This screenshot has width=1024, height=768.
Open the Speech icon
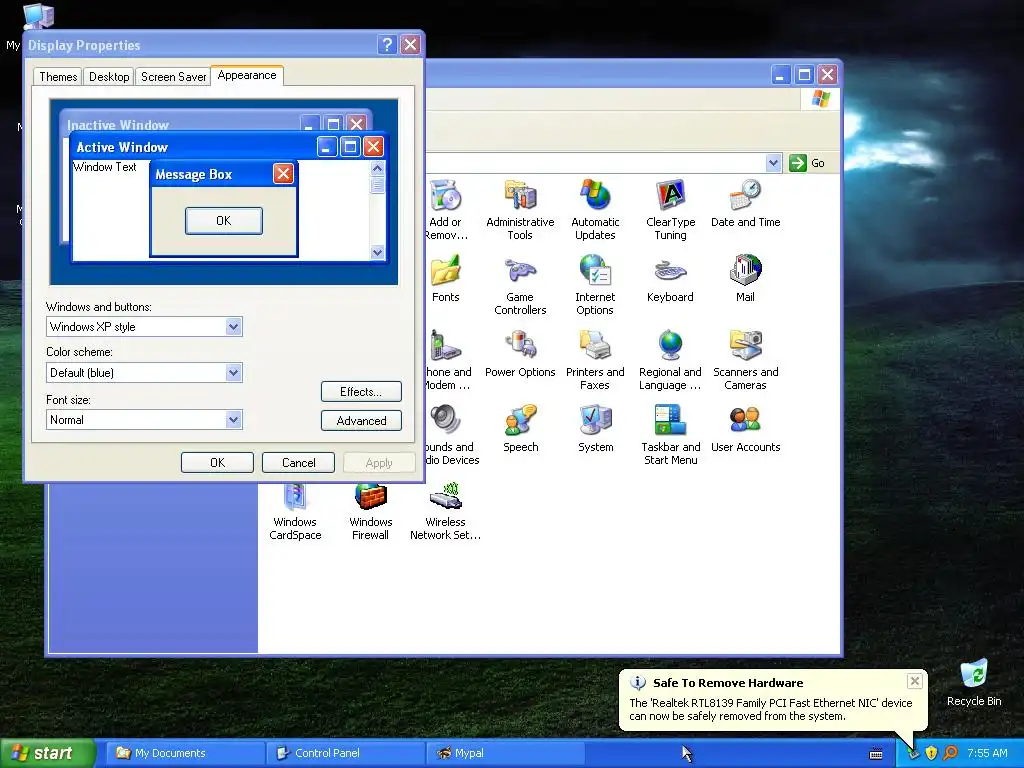point(520,420)
